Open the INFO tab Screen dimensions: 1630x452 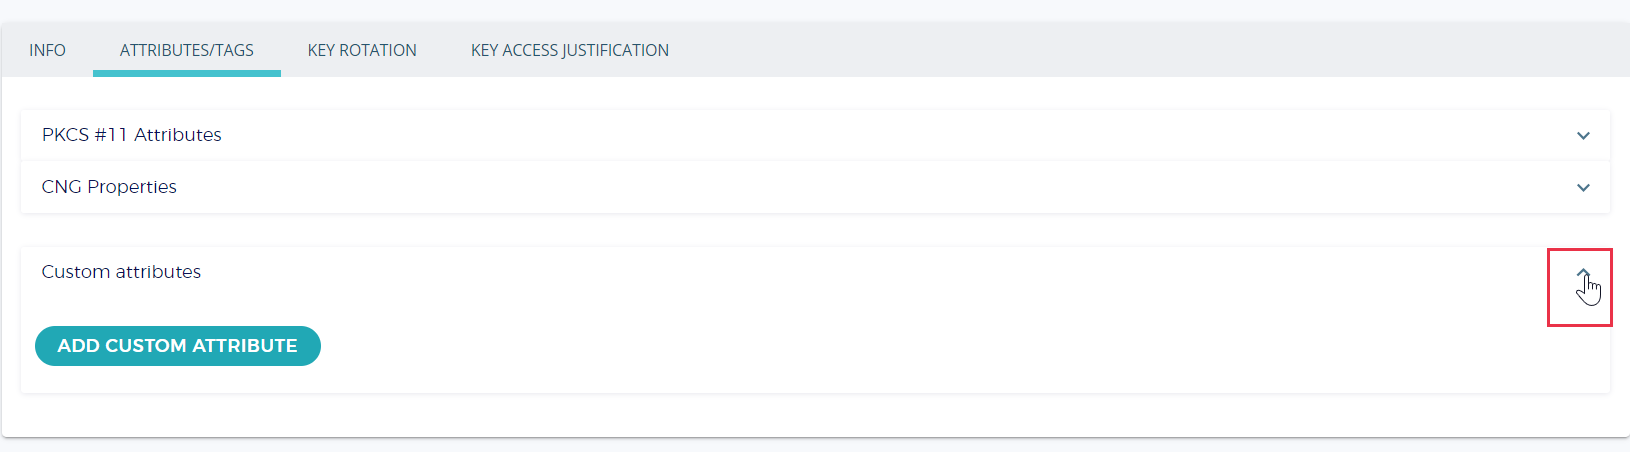click(47, 50)
